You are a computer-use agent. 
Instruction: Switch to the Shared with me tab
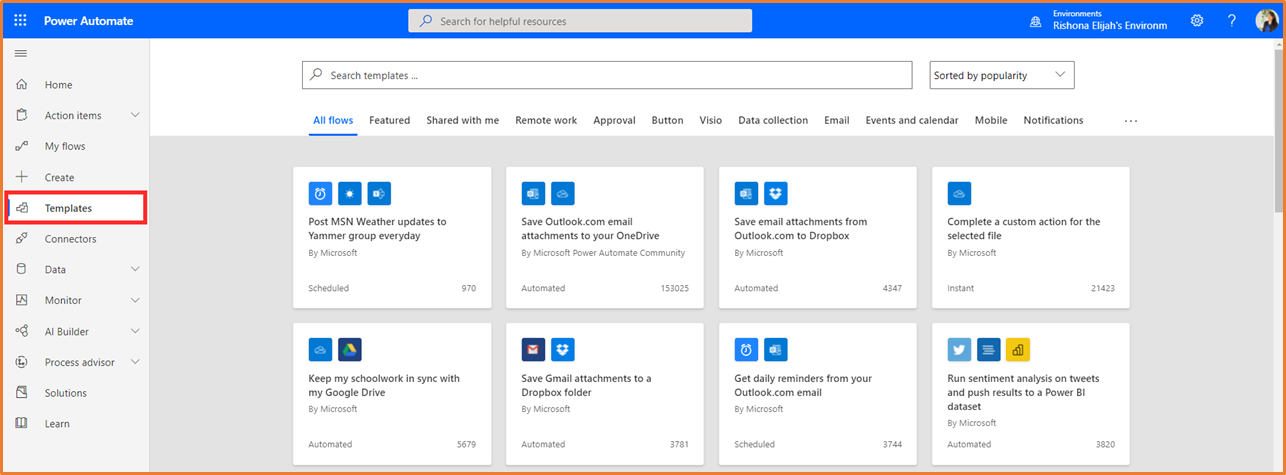[x=462, y=120]
